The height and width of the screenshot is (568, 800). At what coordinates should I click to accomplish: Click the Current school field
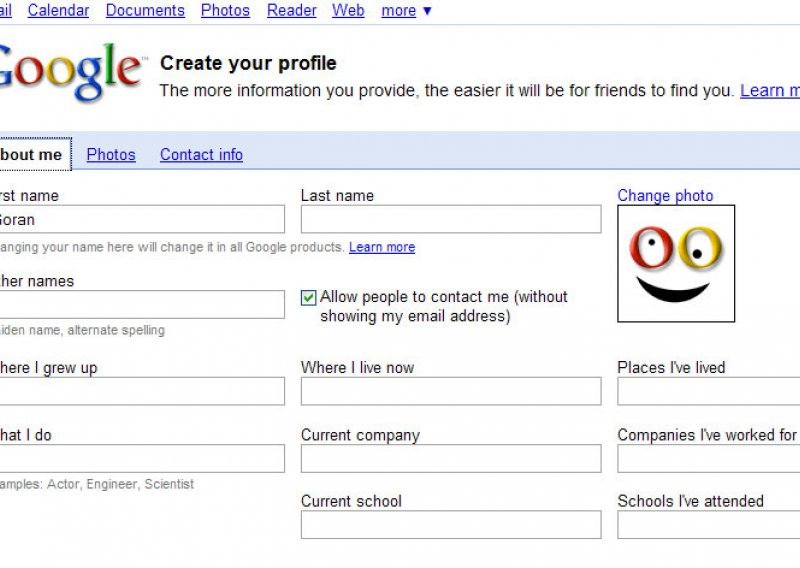pyautogui.click(x=451, y=525)
